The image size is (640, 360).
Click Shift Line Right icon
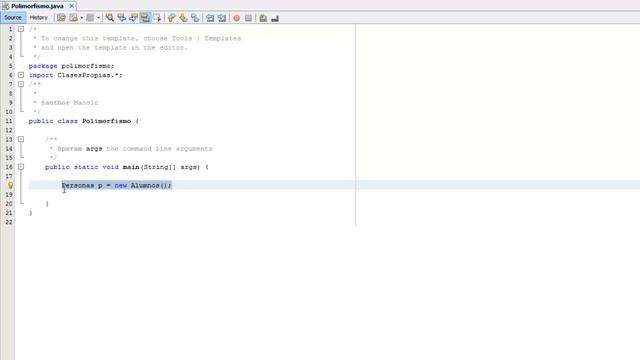pyautogui.click(x=222, y=18)
